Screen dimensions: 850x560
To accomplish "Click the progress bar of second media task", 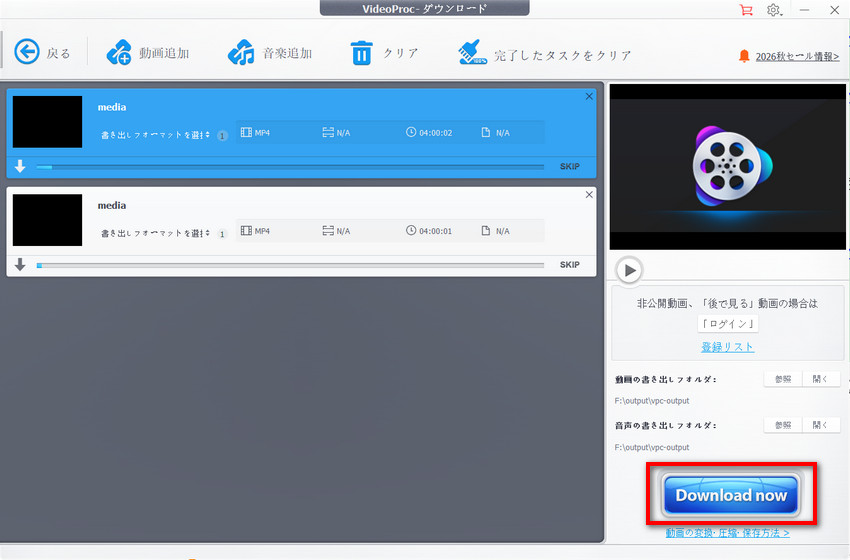I will pos(290,265).
